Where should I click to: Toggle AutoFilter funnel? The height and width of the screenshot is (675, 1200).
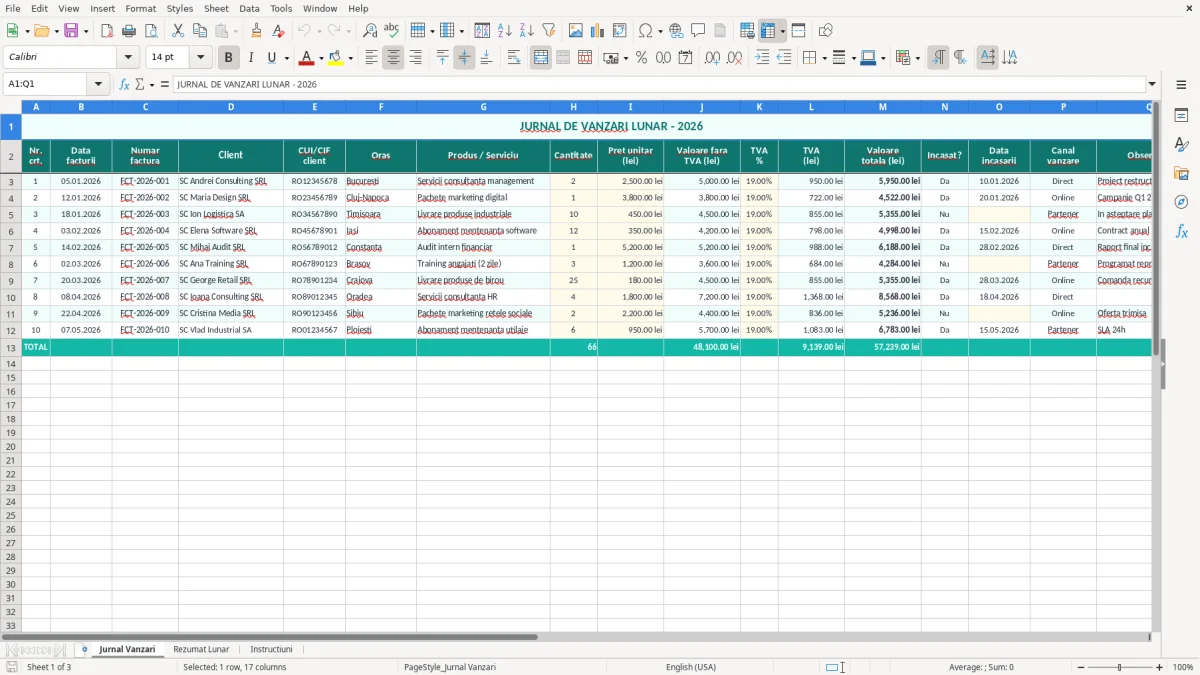tap(548, 31)
